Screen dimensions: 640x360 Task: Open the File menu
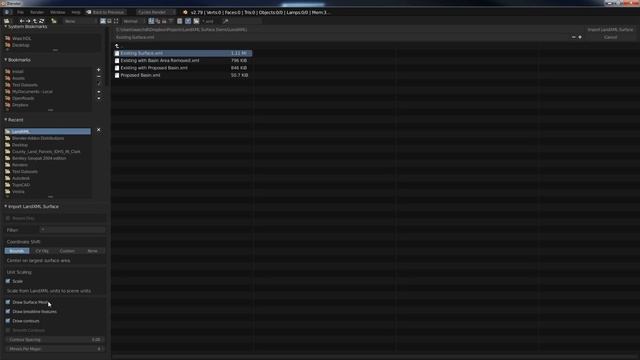click(20, 12)
